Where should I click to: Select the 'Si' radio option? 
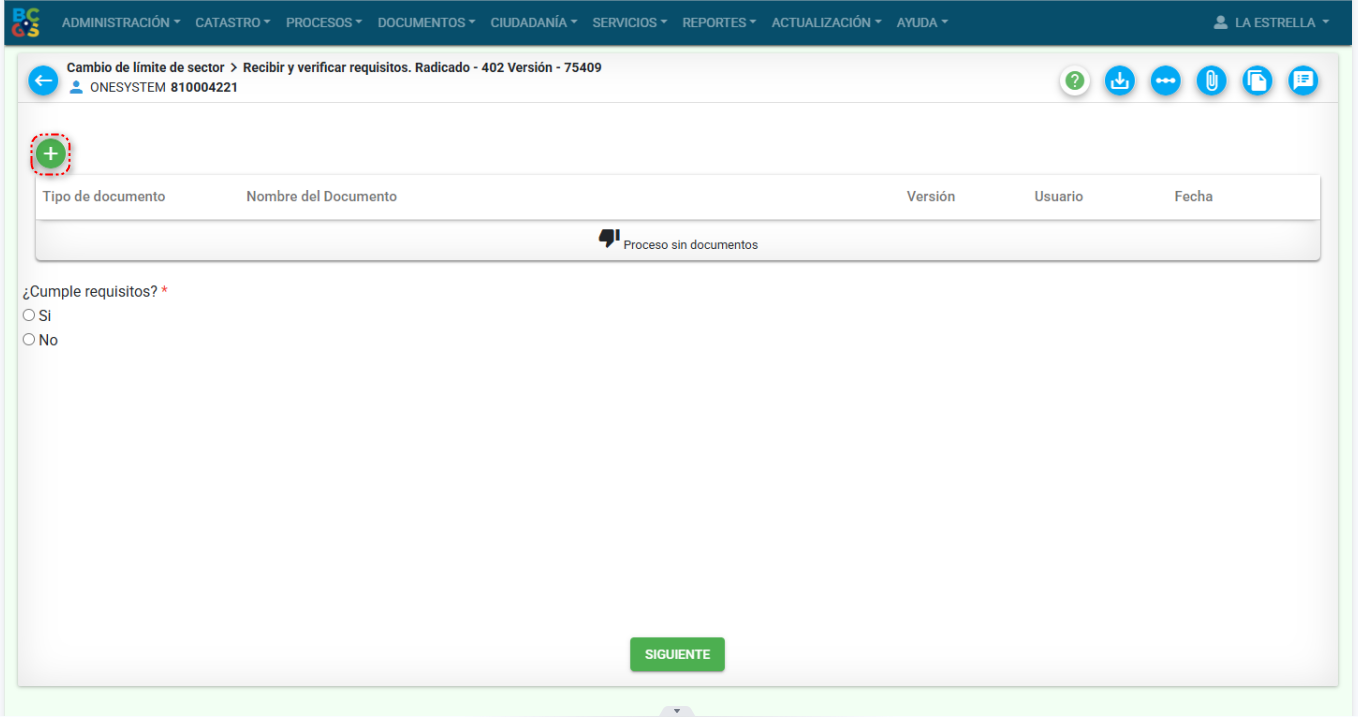pyautogui.click(x=29, y=315)
